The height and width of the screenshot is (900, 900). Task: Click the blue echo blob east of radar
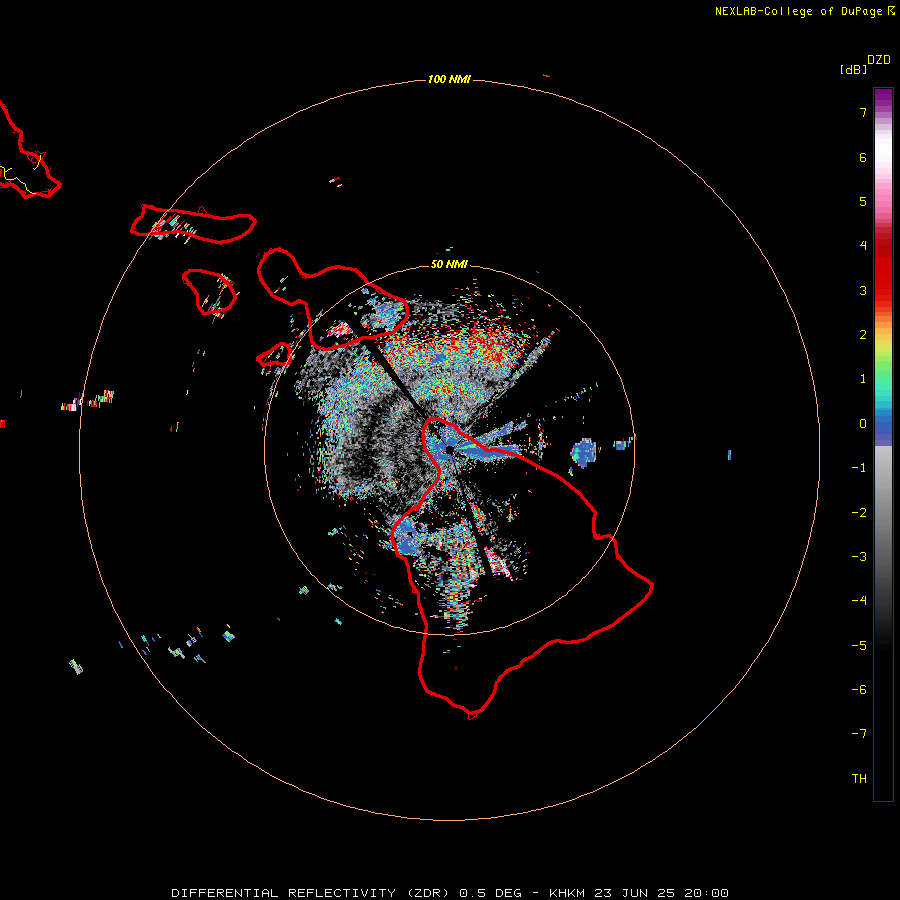[x=584, y=452]
